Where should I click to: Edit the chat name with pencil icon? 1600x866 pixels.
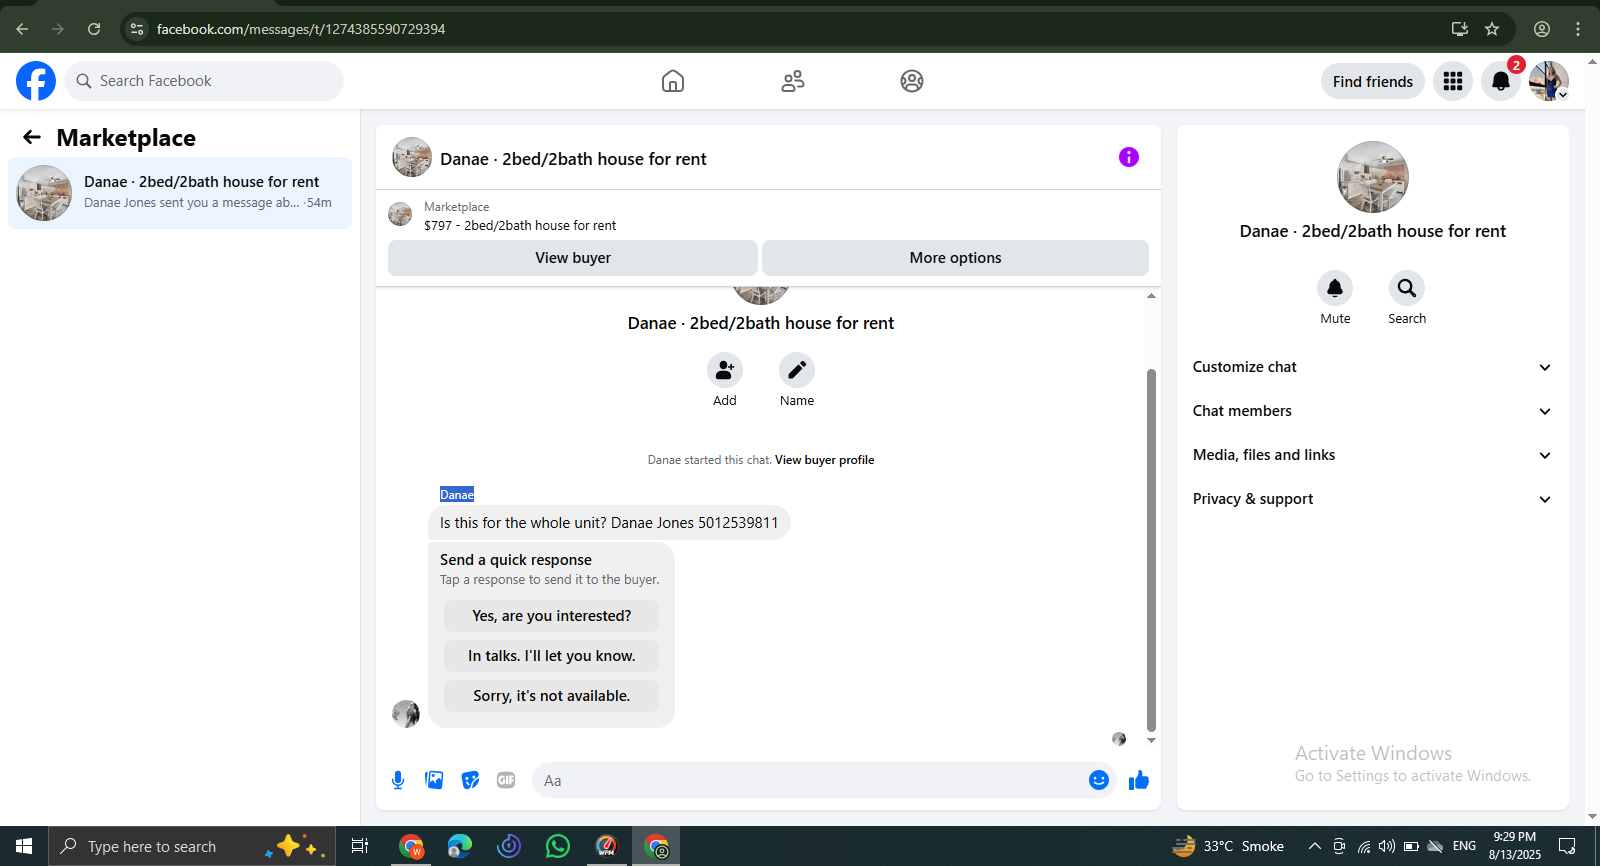[x=797, y=370]
